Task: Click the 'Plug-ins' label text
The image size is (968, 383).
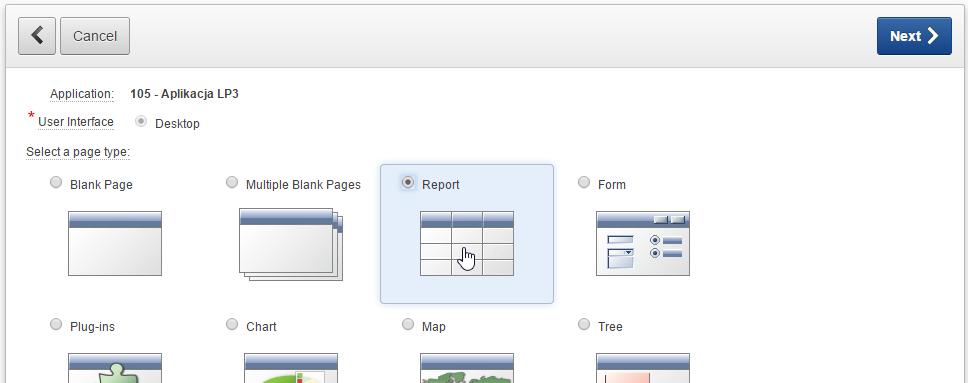Action: pos(92,327)
